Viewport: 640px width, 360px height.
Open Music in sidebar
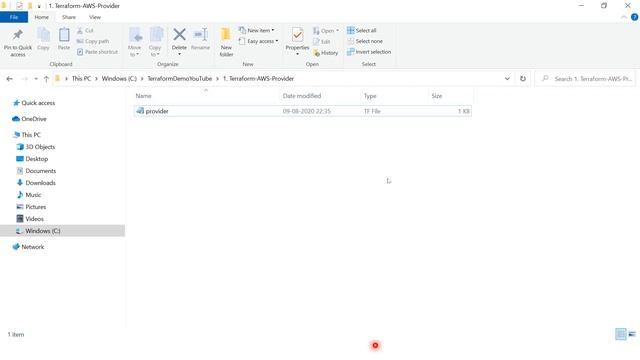click(x=33, y=195)
